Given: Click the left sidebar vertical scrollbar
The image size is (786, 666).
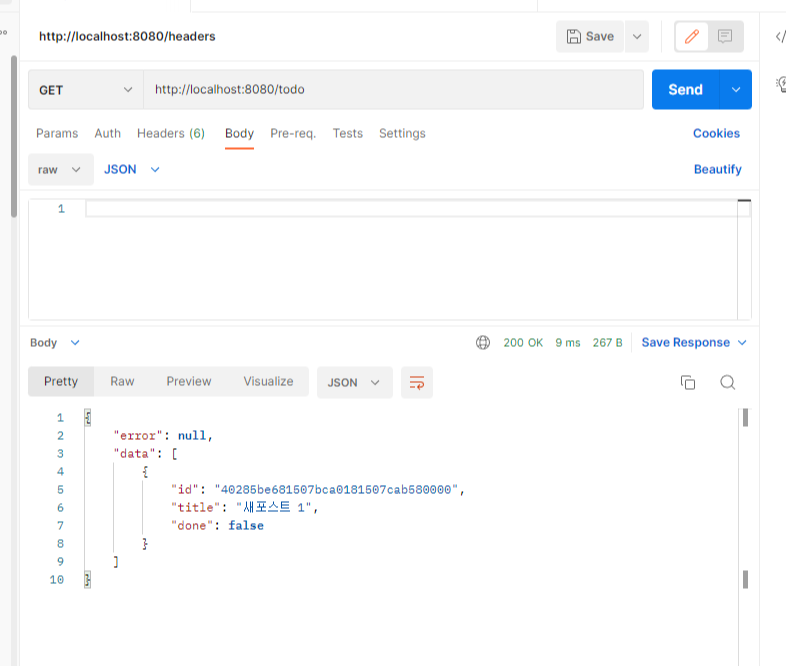Looking at the screenshot, I should [14, 136].
